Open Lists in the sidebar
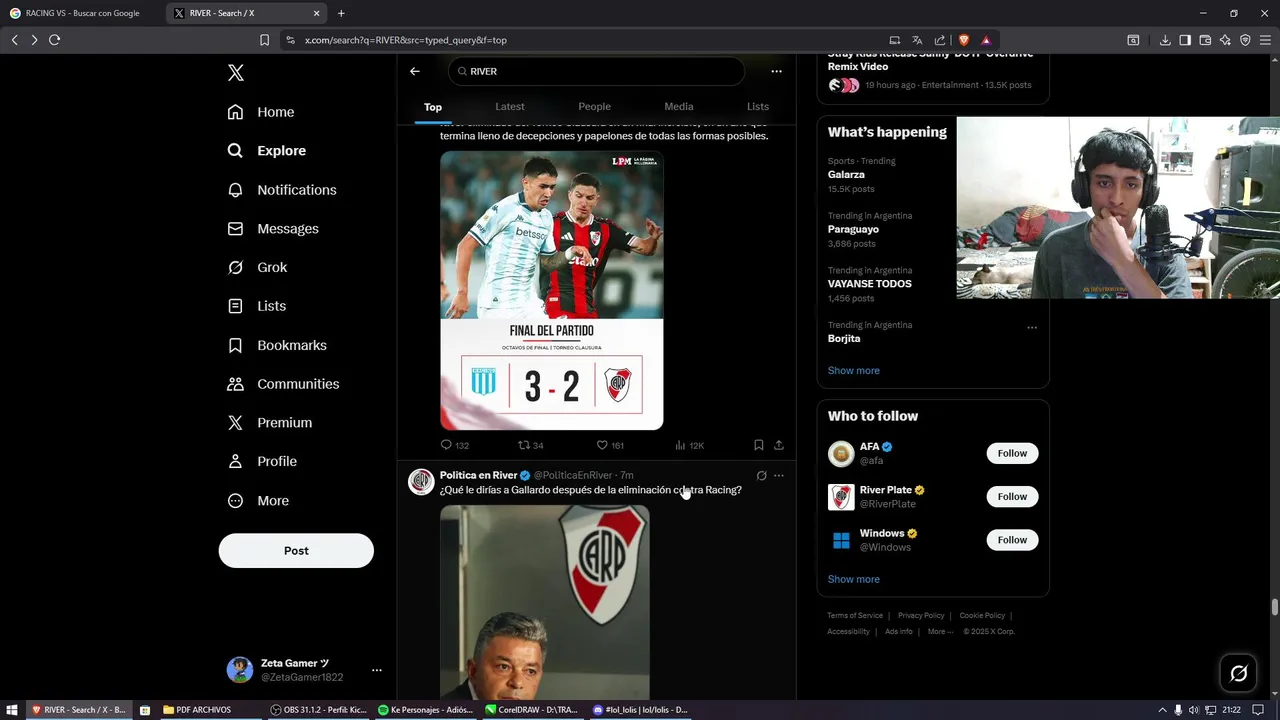Viewport: 1280px width, 720px height. click(257, 306)
